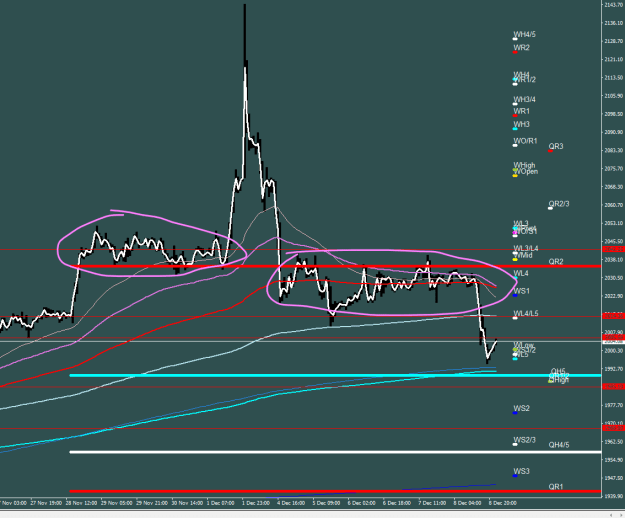Click the 8 Dec 04:00 time label
Viewport: 625px width, 518px height.
click(468, 503)
